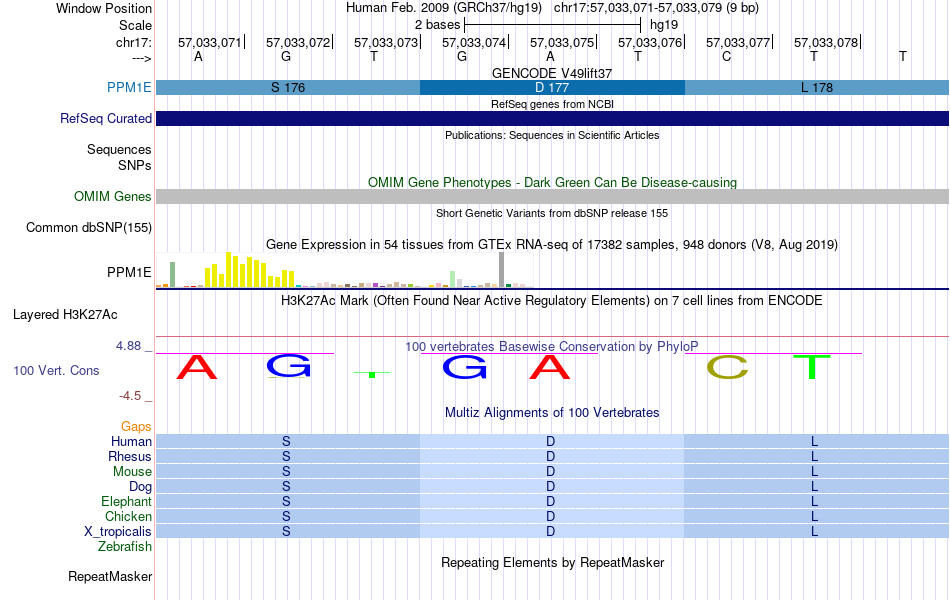
Task: Click the '2 bases' scale bar
Action: (552, 25)
